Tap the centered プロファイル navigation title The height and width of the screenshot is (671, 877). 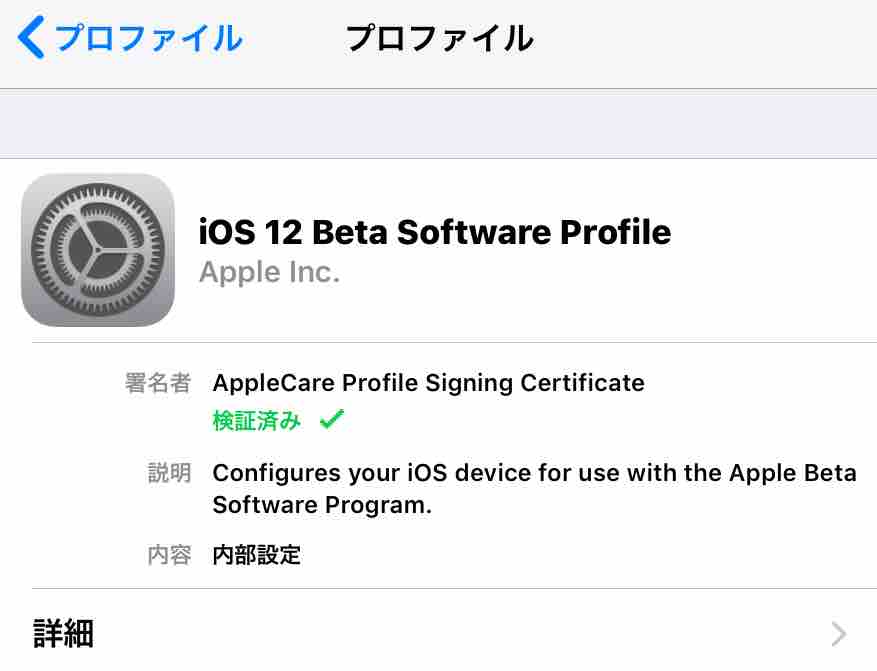pos(439,39)
